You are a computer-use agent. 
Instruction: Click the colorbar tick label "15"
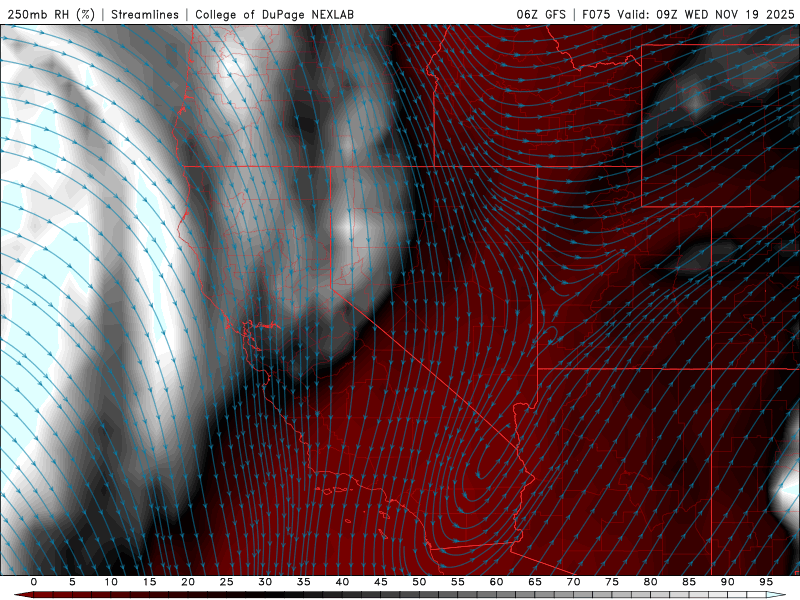pyautogui.click(x=149, y=582)
